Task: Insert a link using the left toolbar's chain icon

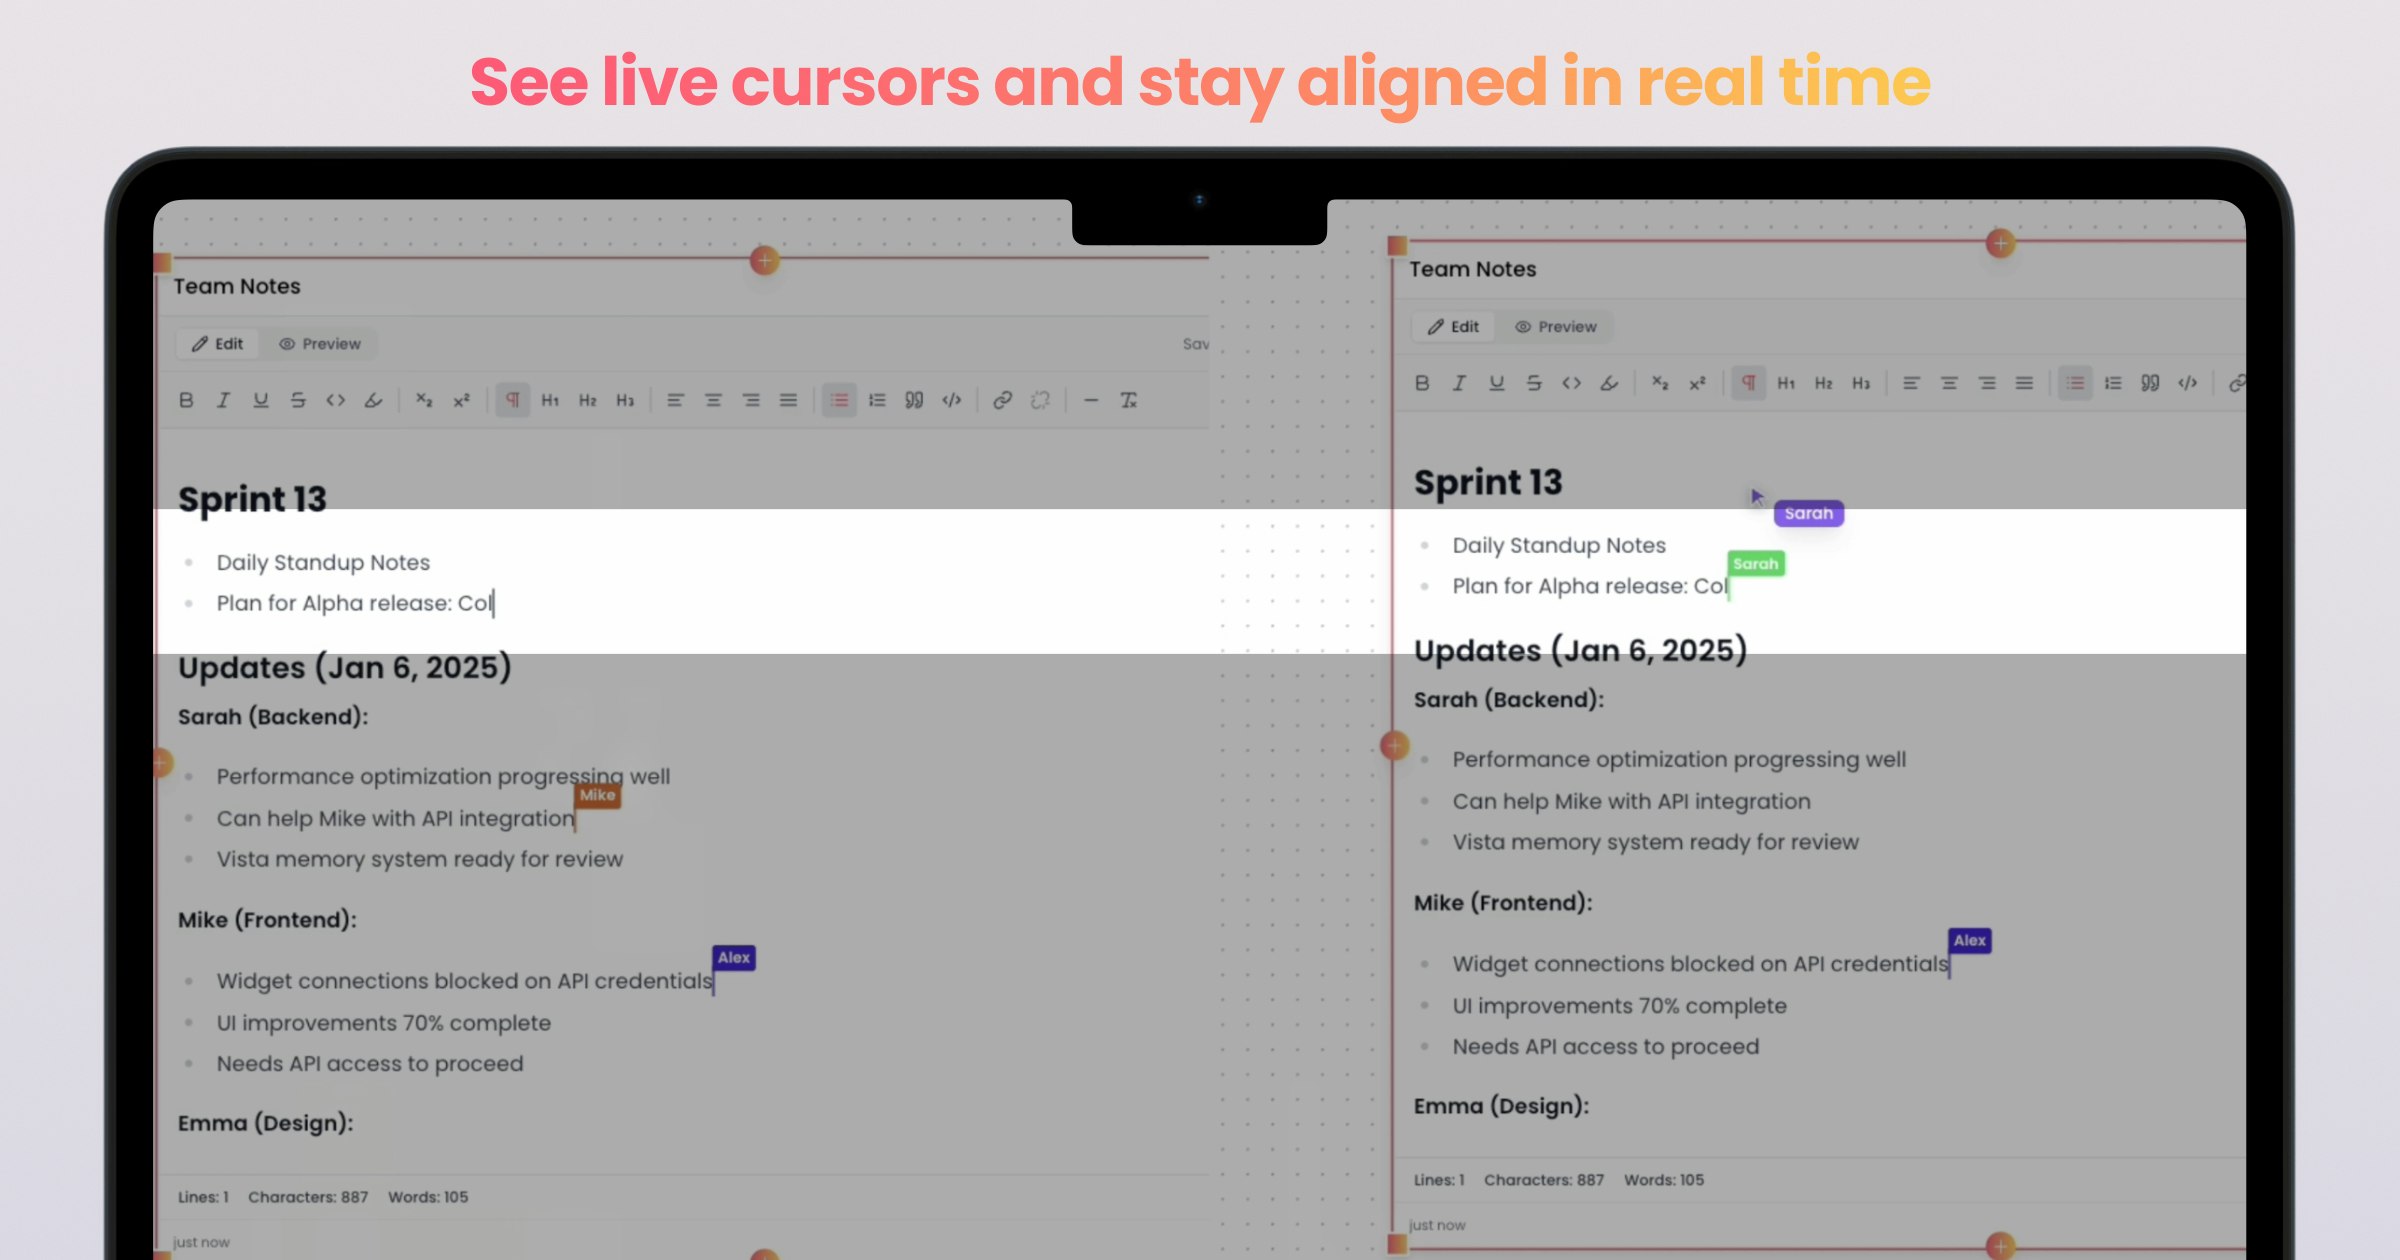Action: click(1002, 400)
